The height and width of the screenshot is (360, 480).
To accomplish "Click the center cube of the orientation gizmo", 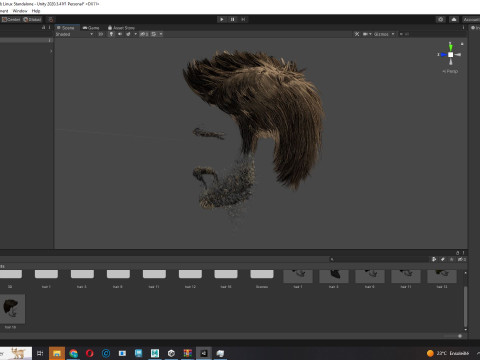I will (451, 55).
